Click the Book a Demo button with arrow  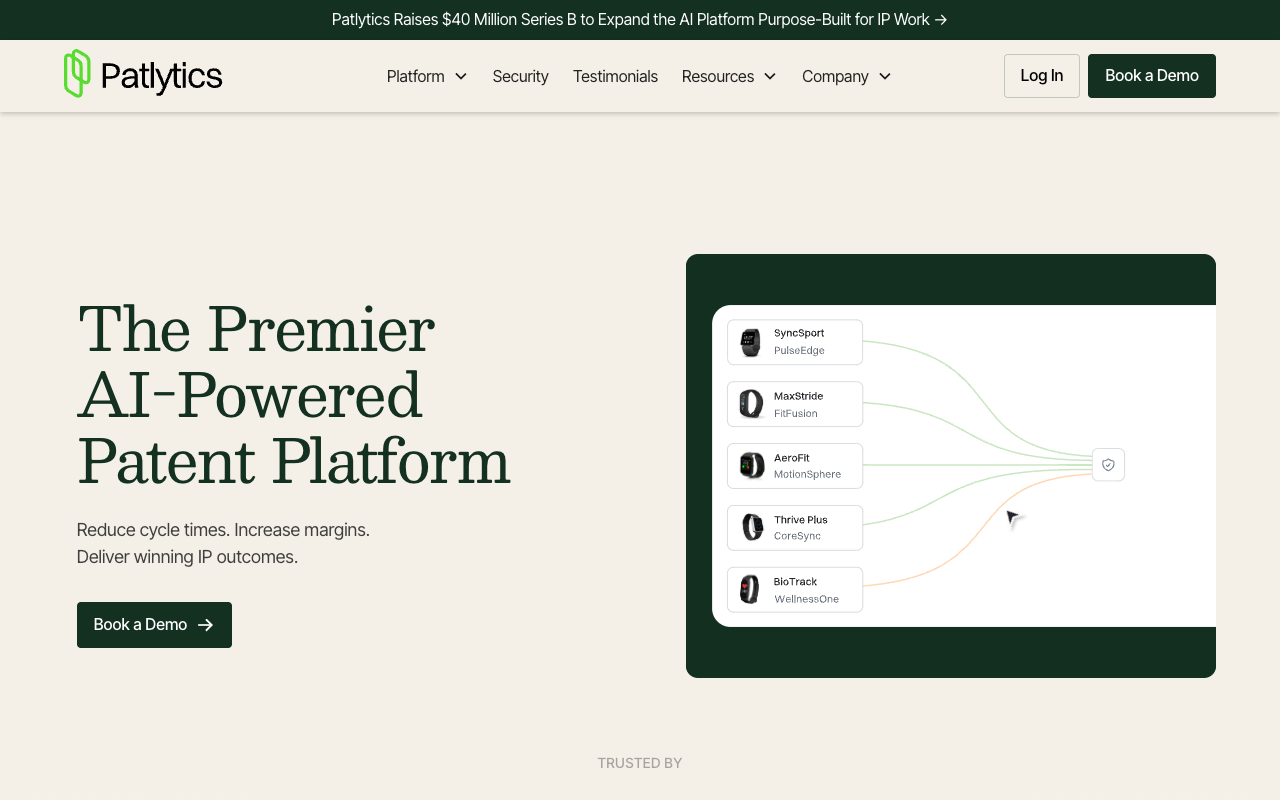tap(154, 625)
